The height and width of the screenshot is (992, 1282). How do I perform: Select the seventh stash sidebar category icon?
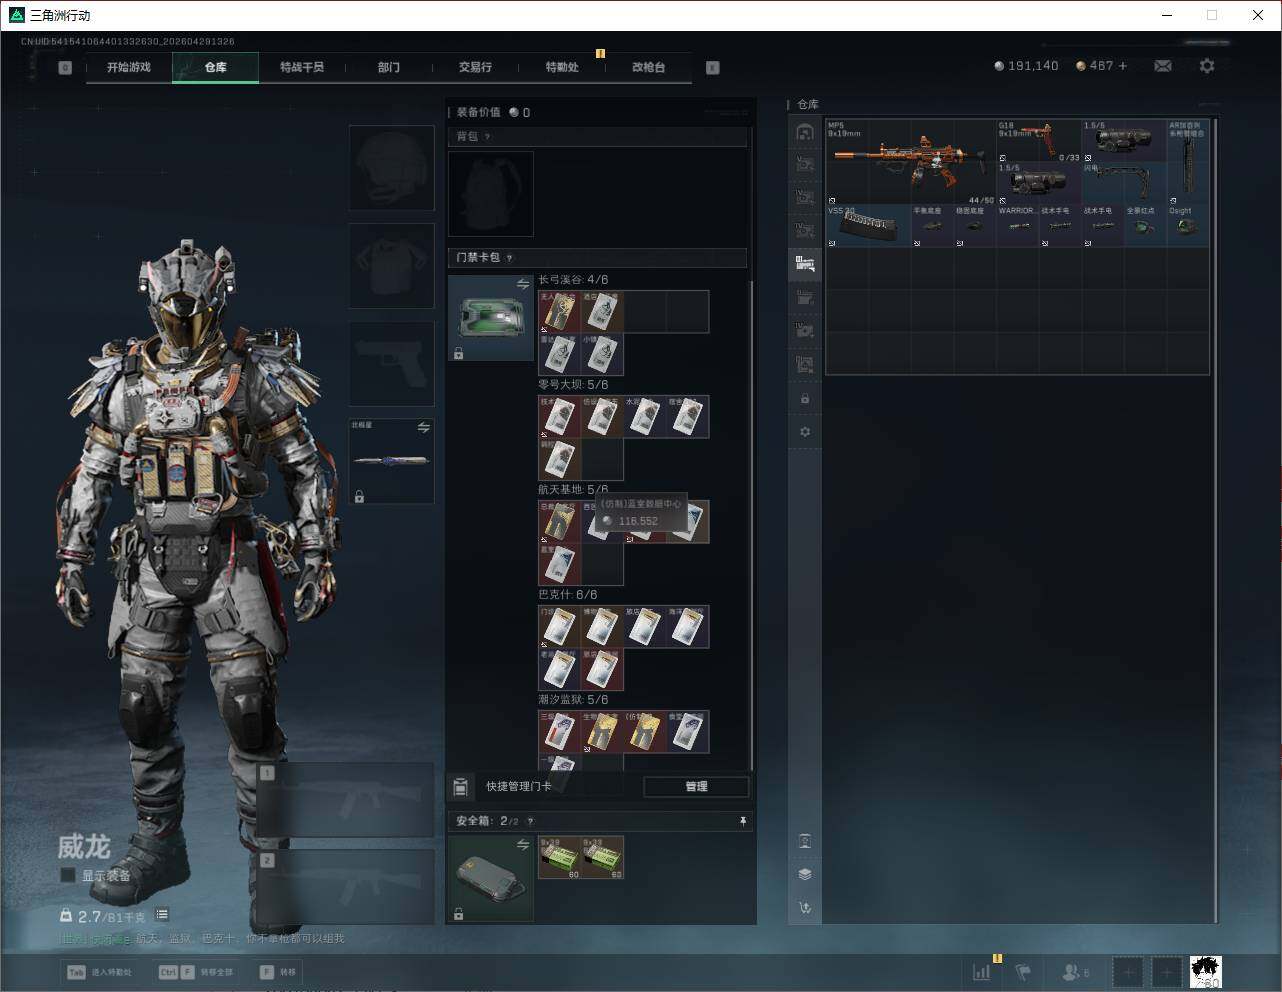(x=805, y=330)
